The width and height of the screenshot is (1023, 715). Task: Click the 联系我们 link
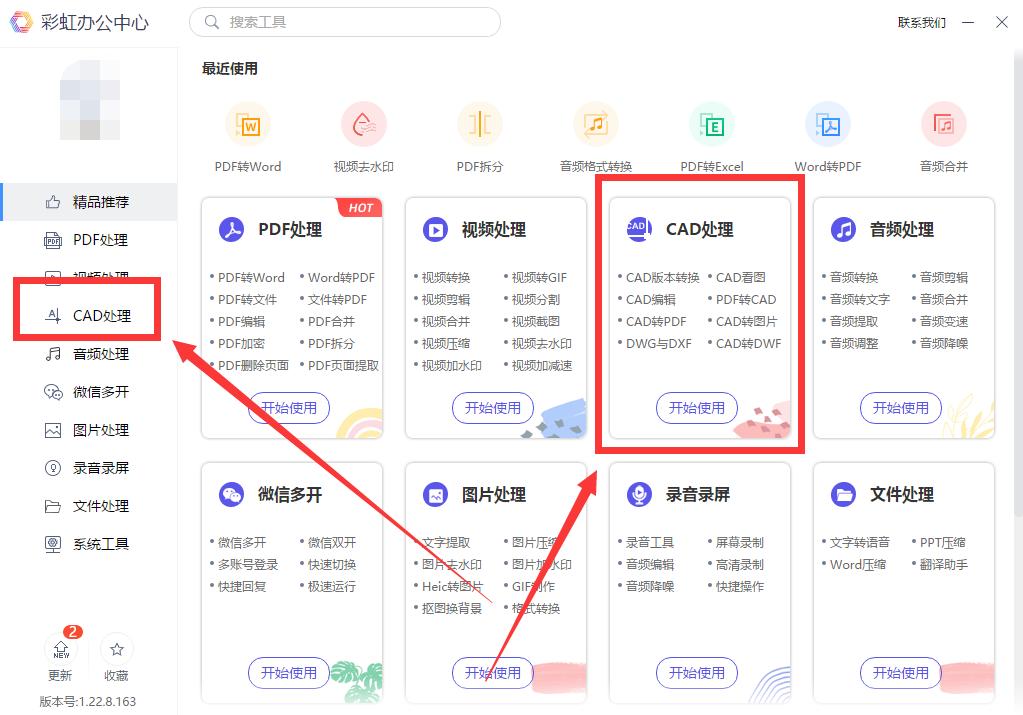[x=921, y=22]
